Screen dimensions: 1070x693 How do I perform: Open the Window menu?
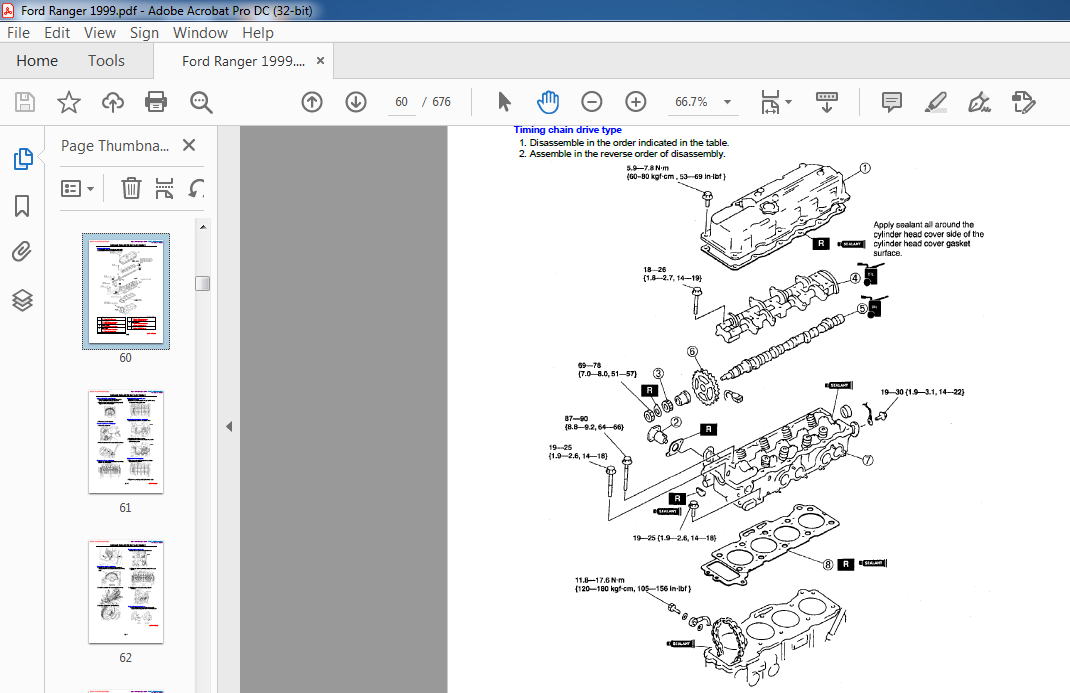coord(200,33)
